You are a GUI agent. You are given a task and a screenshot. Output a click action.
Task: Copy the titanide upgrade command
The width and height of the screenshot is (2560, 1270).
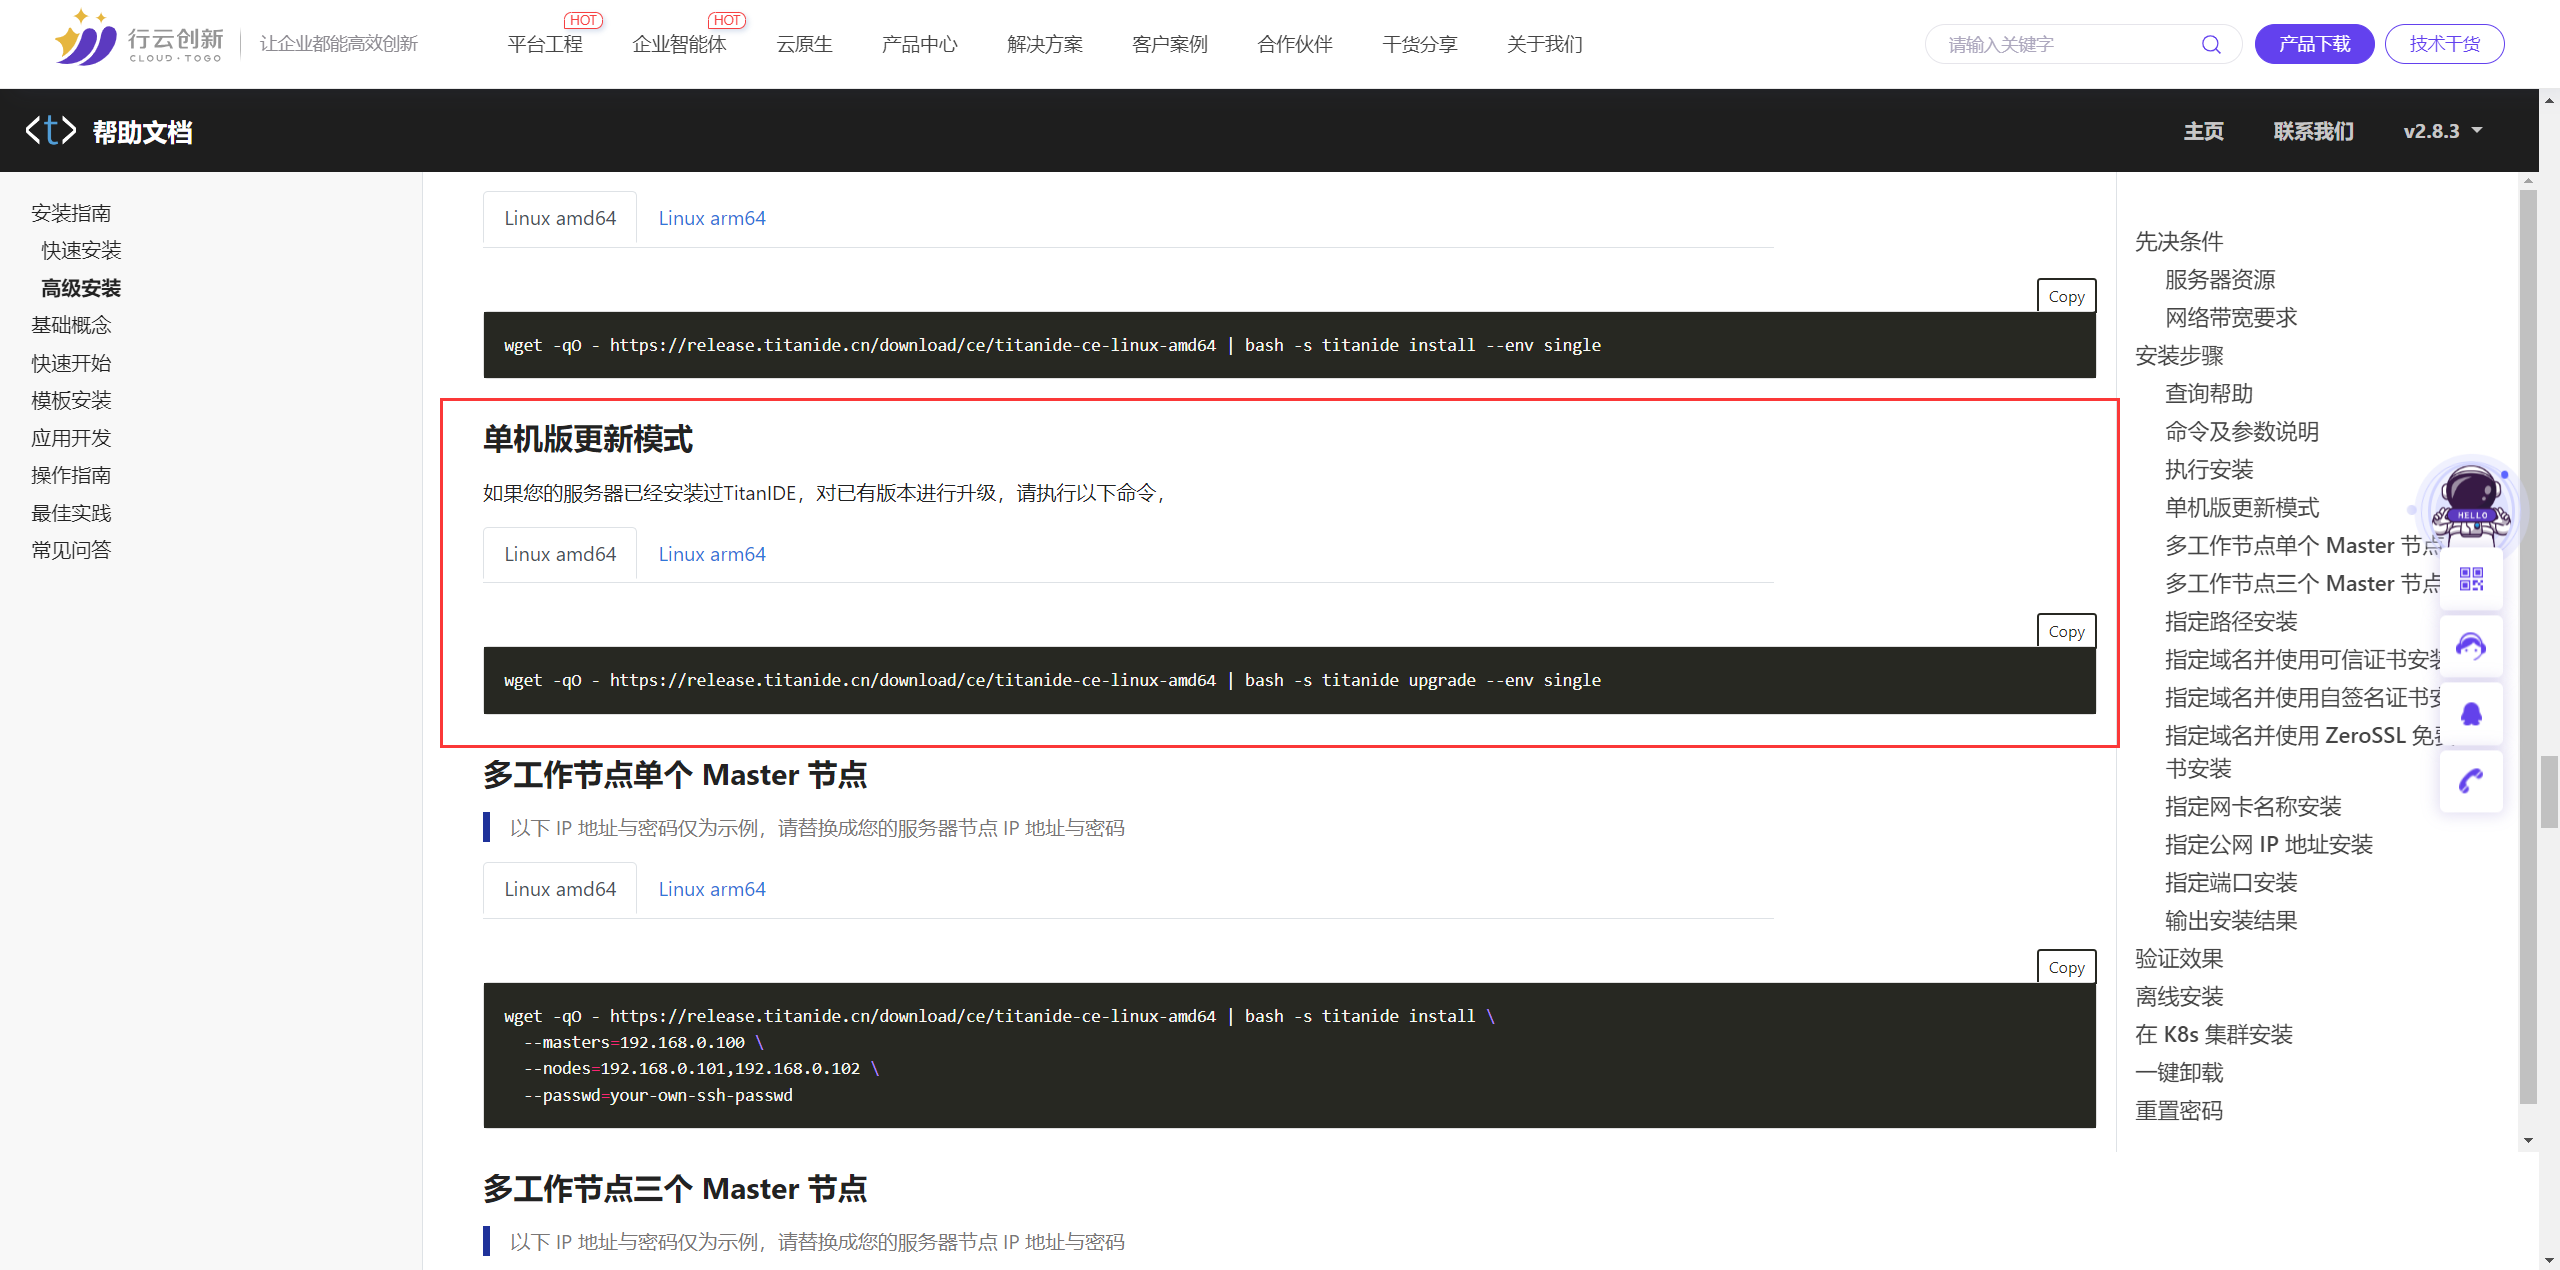[x=2066, y=632]
